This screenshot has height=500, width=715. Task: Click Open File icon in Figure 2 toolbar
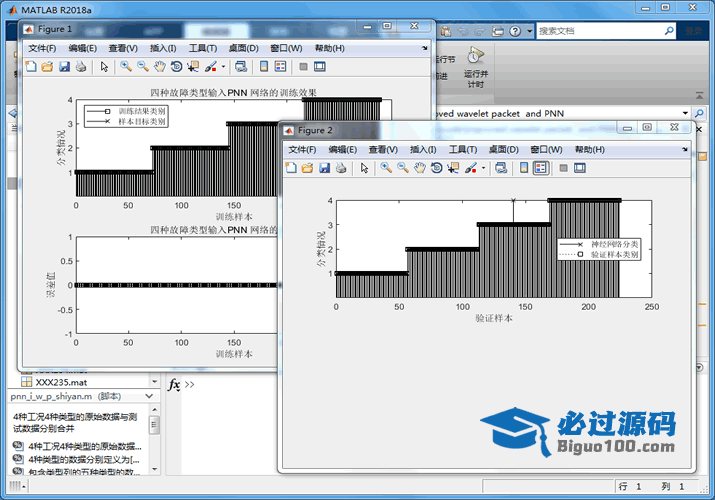point(307,168)
